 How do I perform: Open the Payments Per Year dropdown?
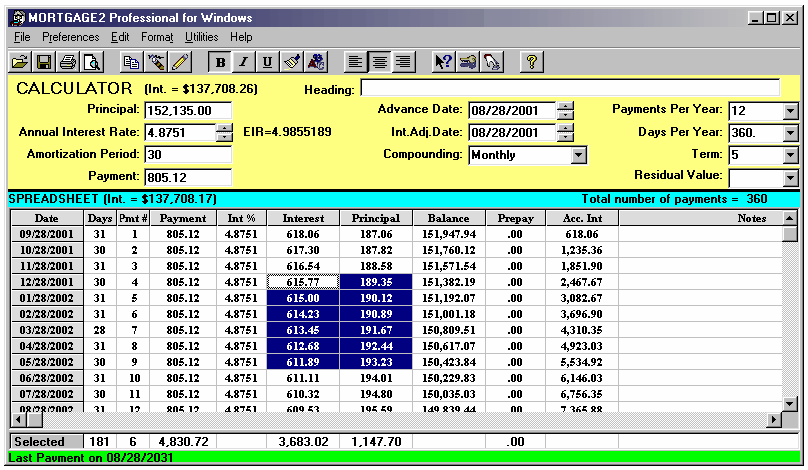[790, 111]
